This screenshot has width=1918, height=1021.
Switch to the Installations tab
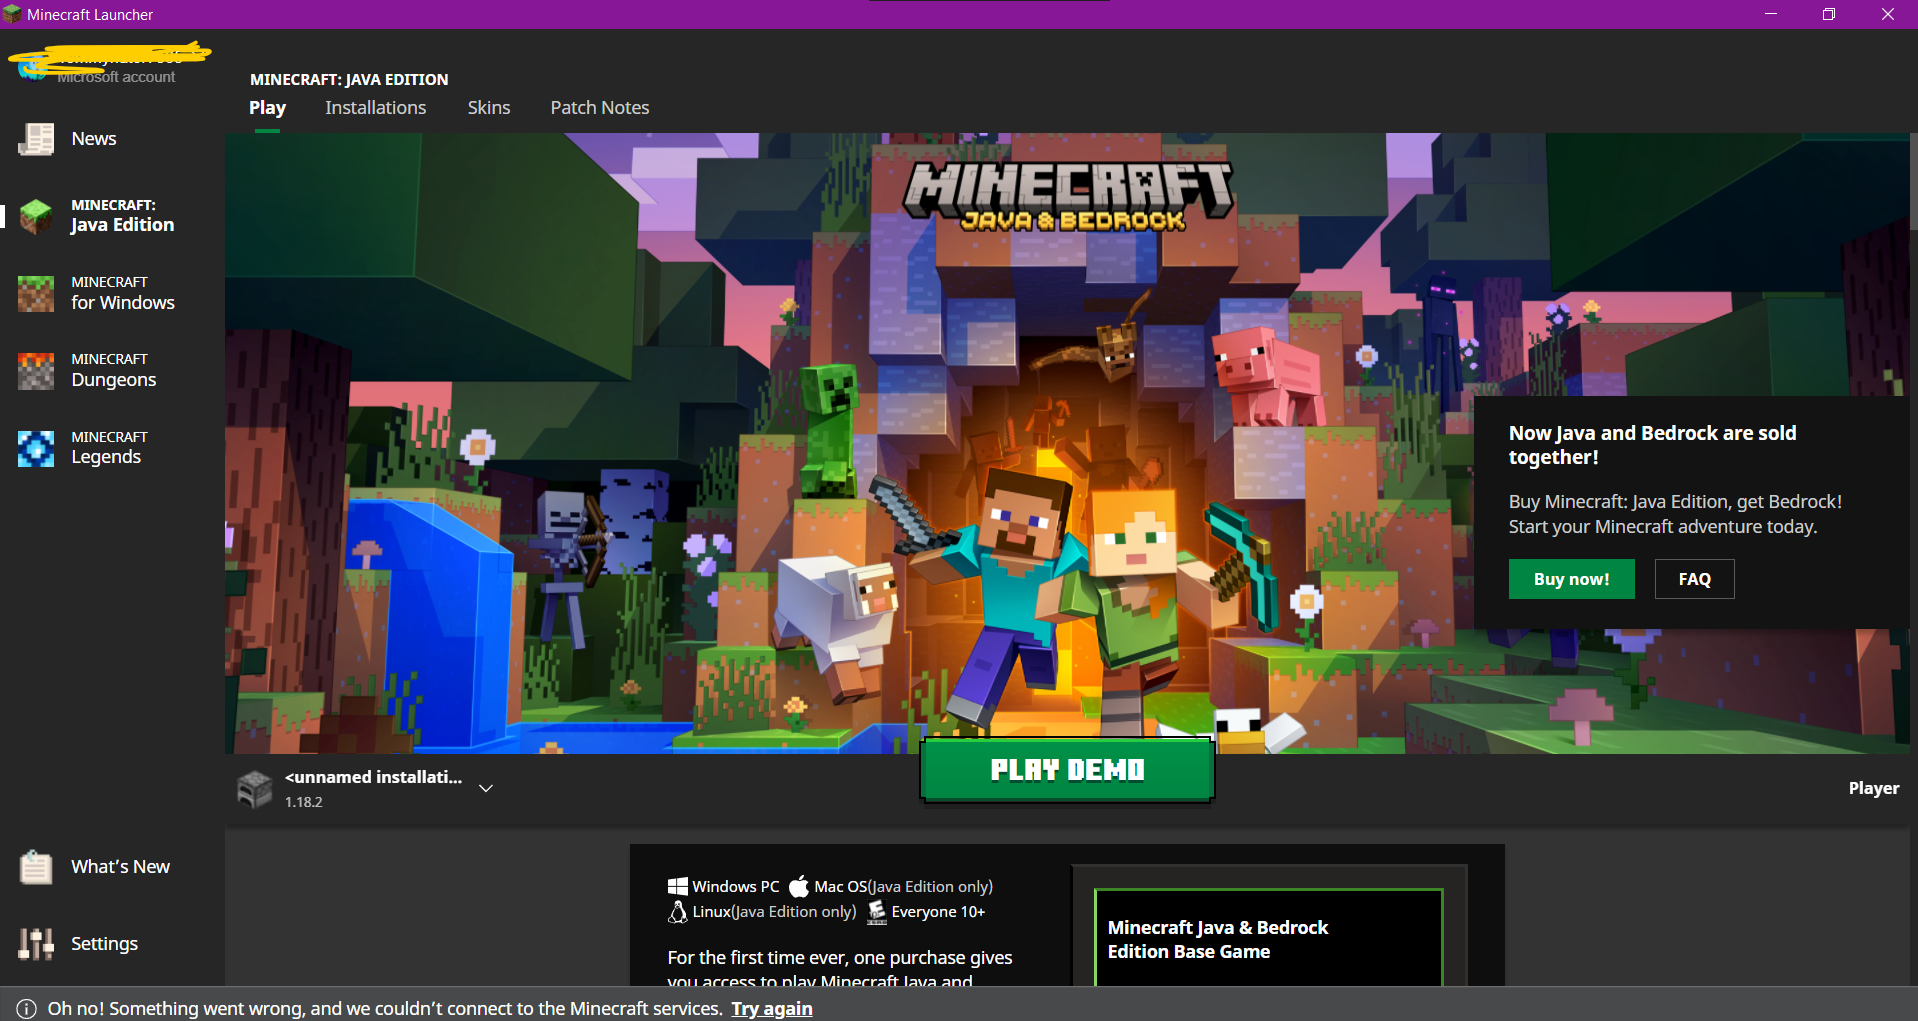pos(375,108)
